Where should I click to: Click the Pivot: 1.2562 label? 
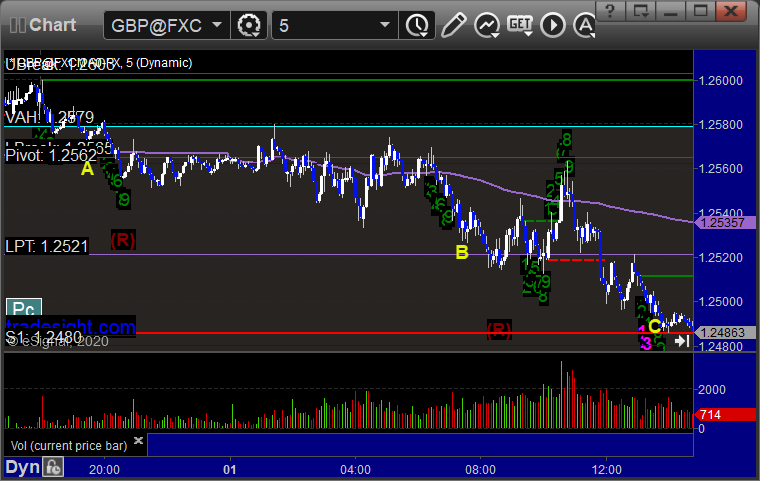click(51, 156)
